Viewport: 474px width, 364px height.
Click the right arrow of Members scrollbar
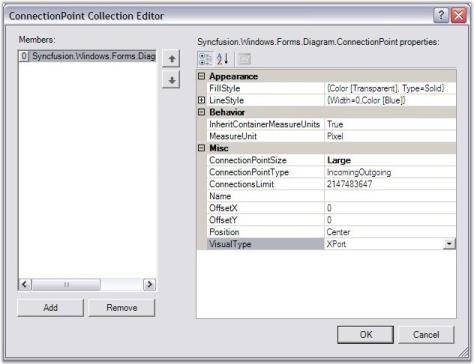tap(149, 284)
